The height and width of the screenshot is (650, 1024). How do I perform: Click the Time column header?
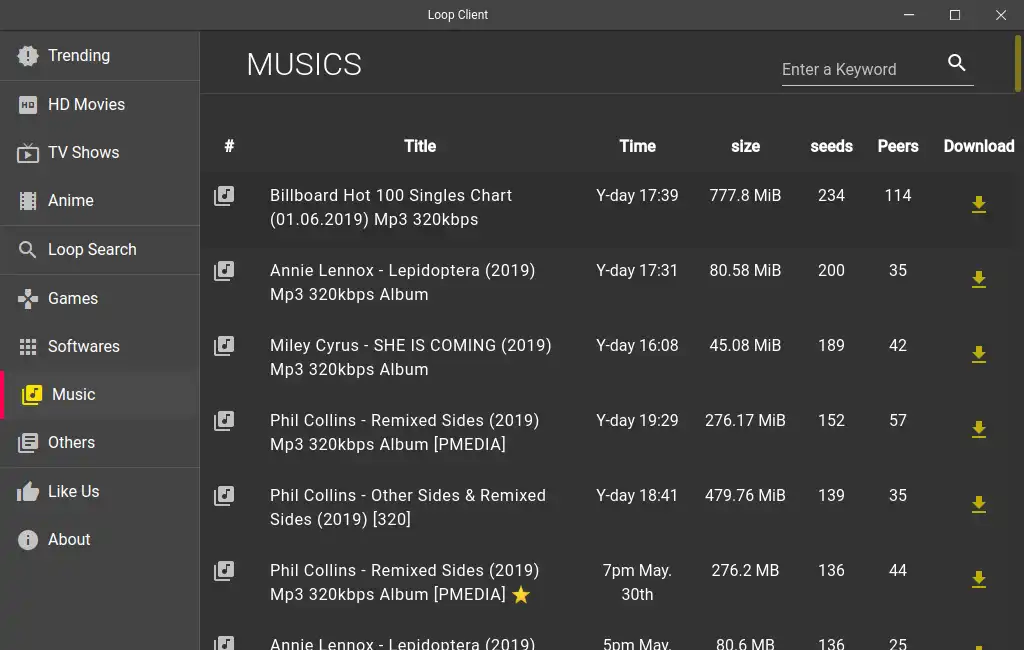coord(637,146)
